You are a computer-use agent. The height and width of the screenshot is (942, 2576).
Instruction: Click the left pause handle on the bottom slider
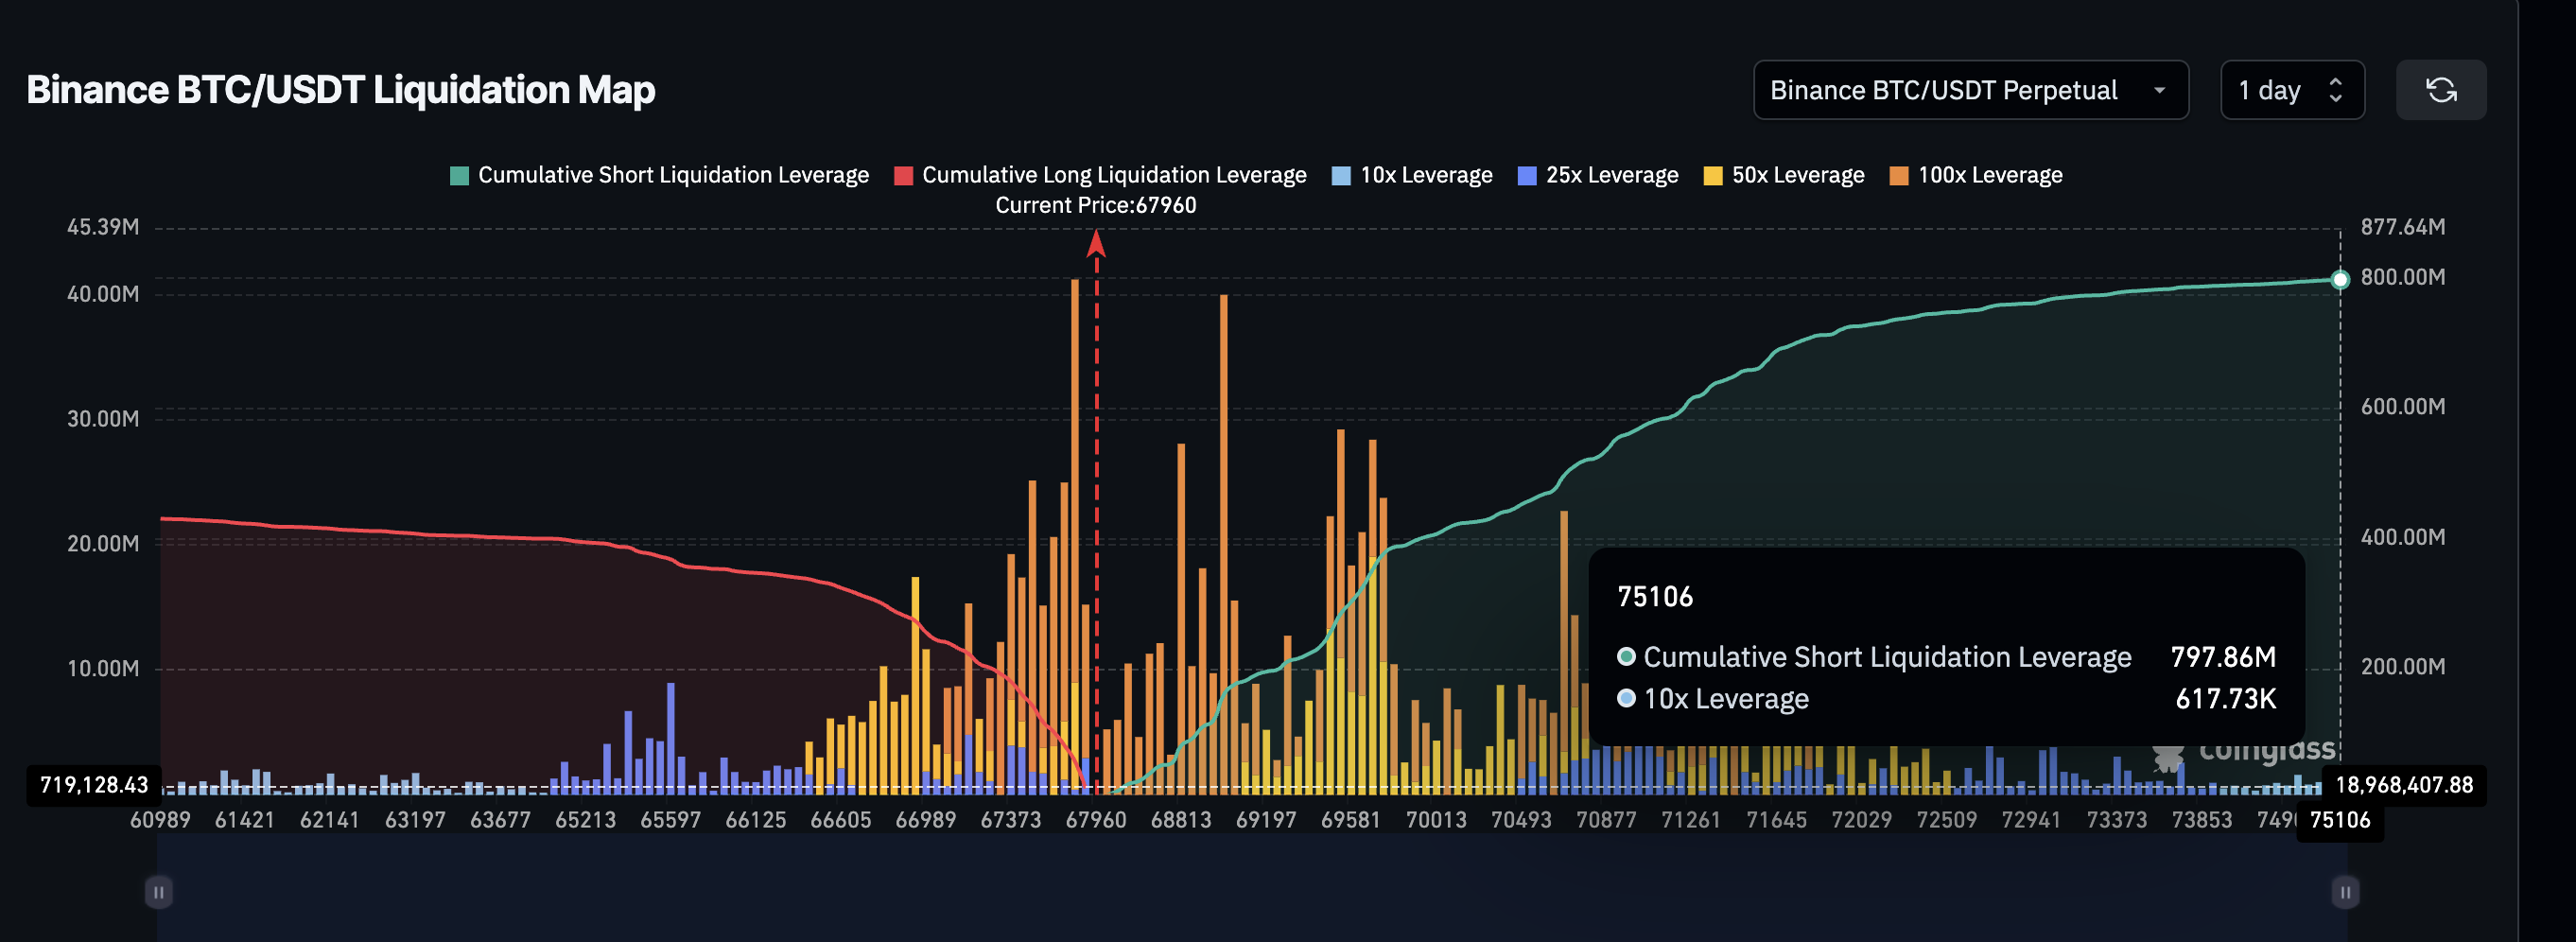[158, 891]
